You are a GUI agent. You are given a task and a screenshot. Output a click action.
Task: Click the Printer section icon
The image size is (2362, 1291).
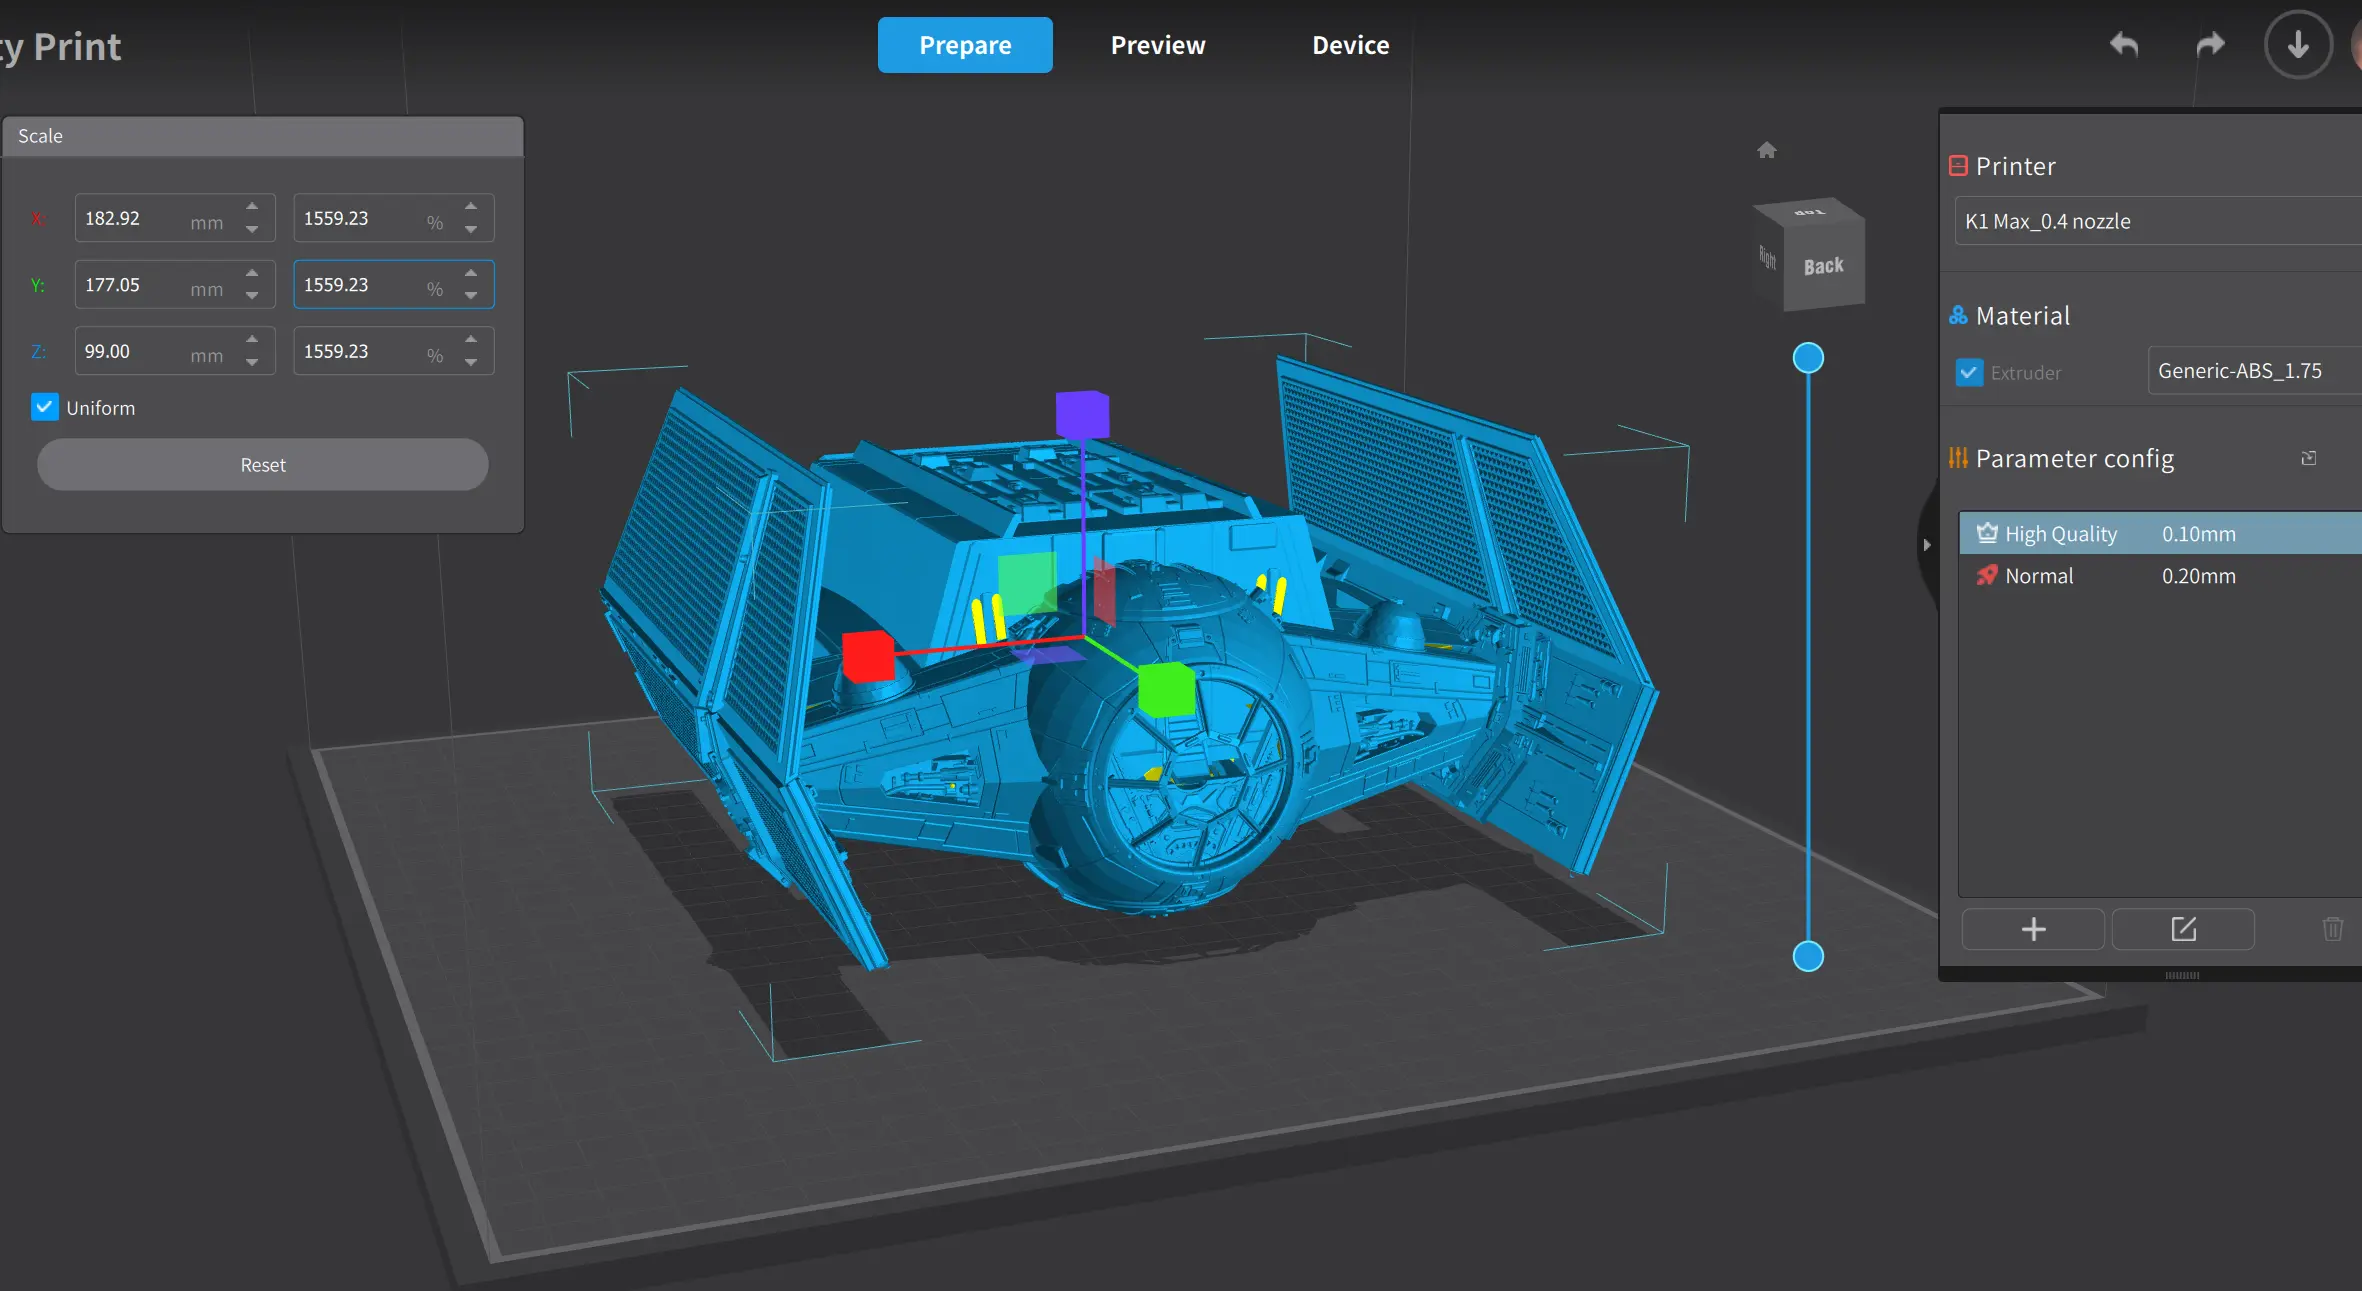[x=1958, y=166]
